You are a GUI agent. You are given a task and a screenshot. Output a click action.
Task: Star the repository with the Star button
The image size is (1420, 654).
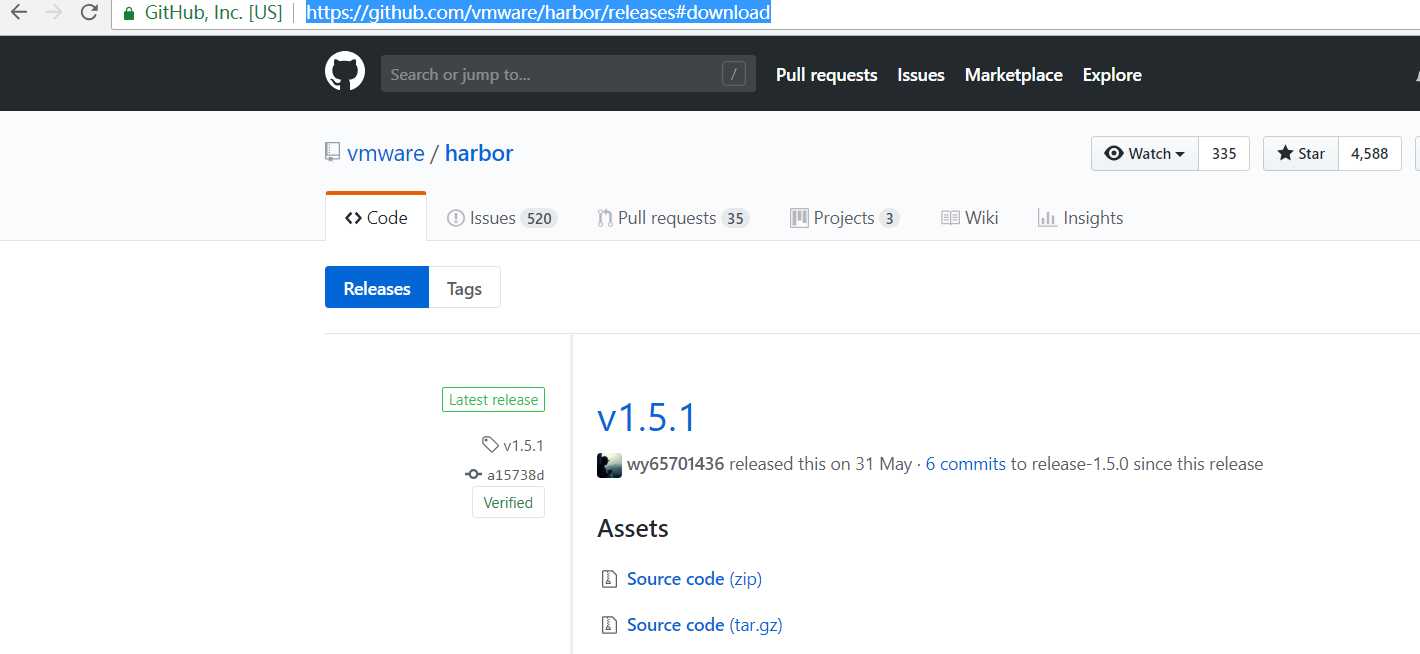(x=1300, y=153)
